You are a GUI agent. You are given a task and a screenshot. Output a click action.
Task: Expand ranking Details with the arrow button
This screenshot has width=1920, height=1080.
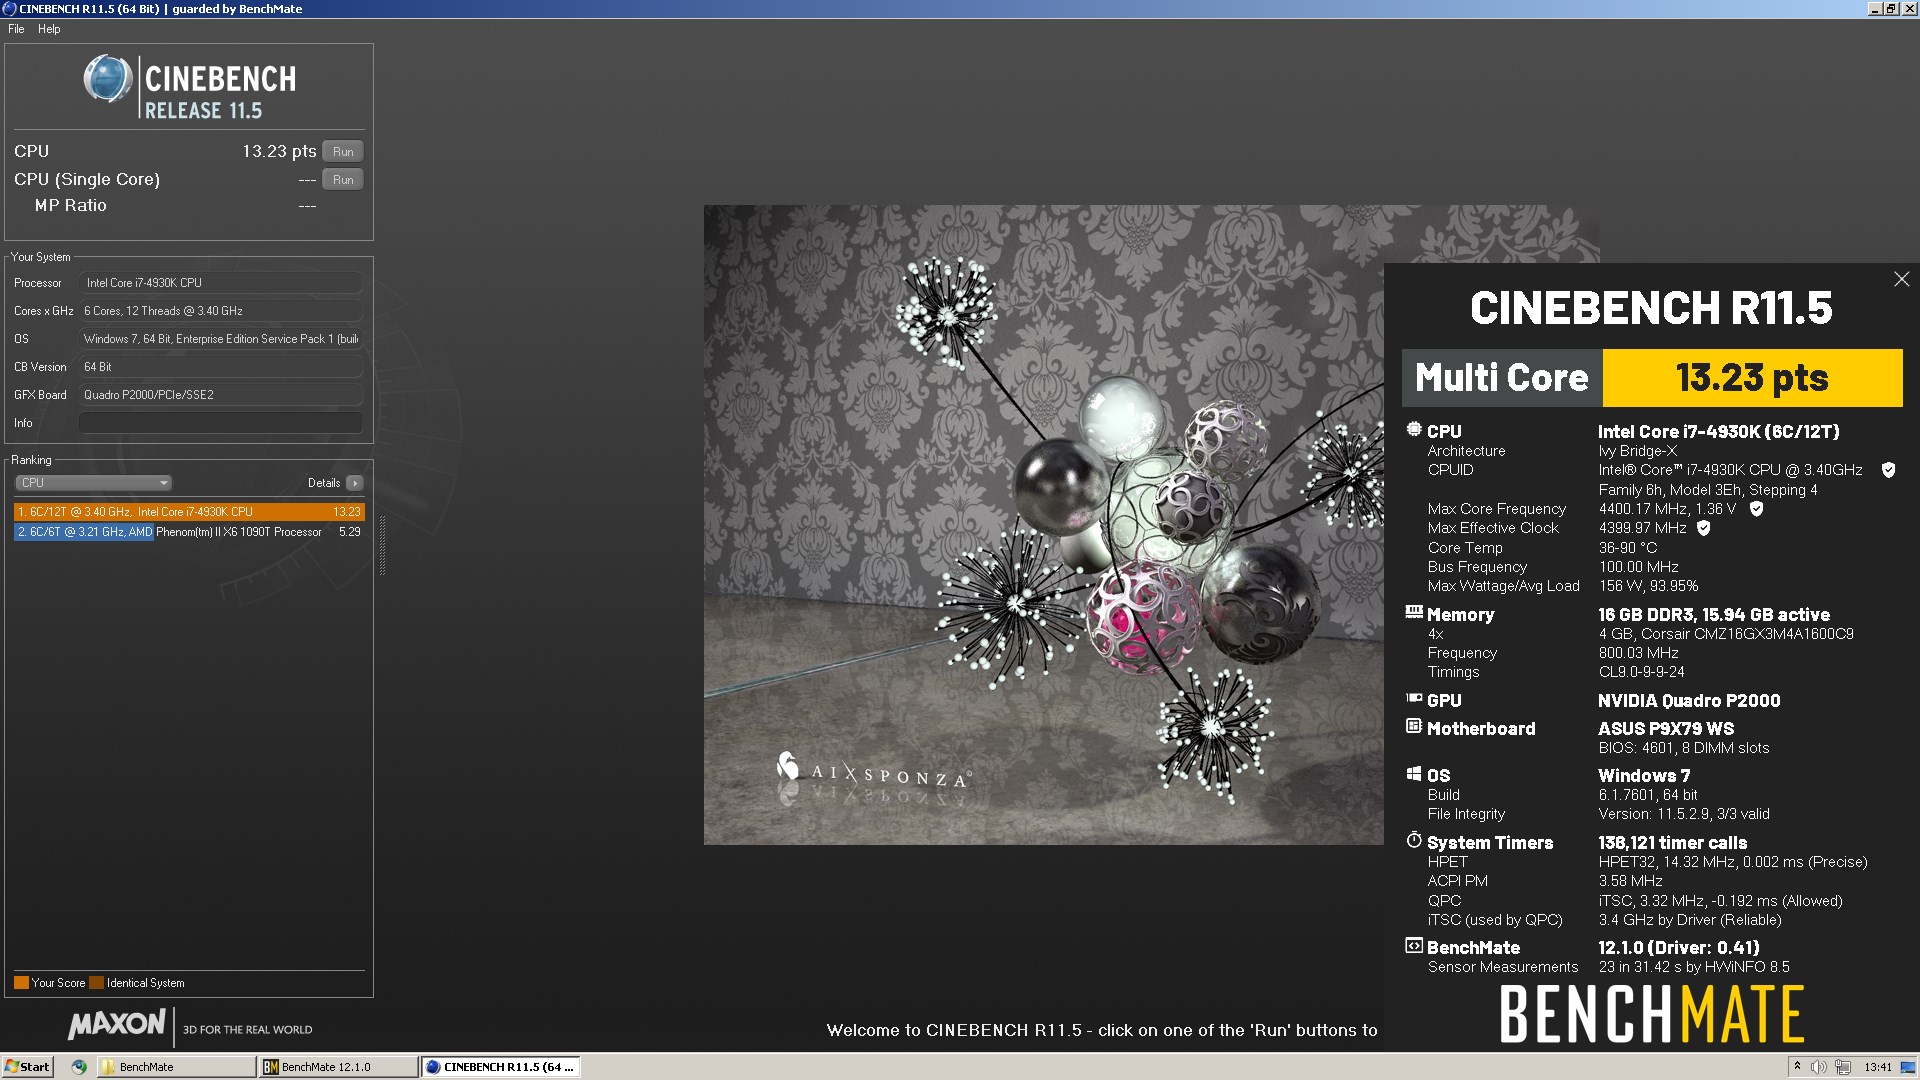coord(355,483)
